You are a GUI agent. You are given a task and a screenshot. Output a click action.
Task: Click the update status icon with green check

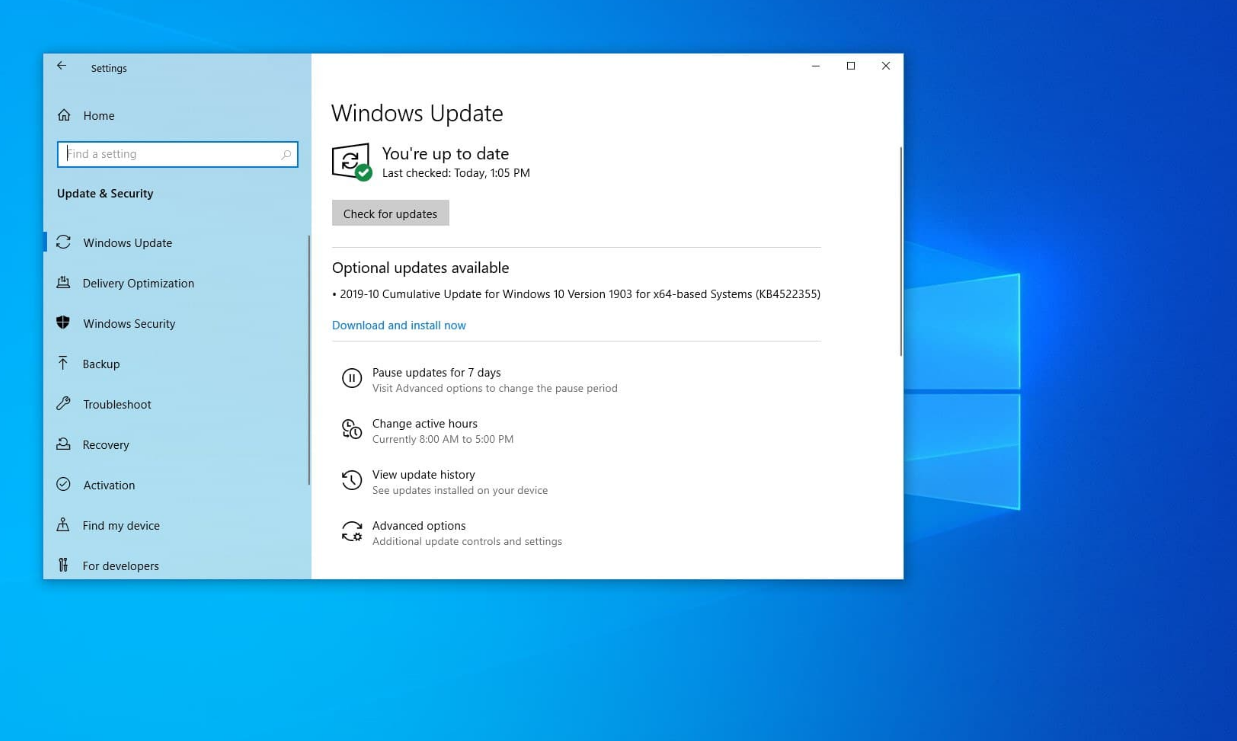coord(351,162)
